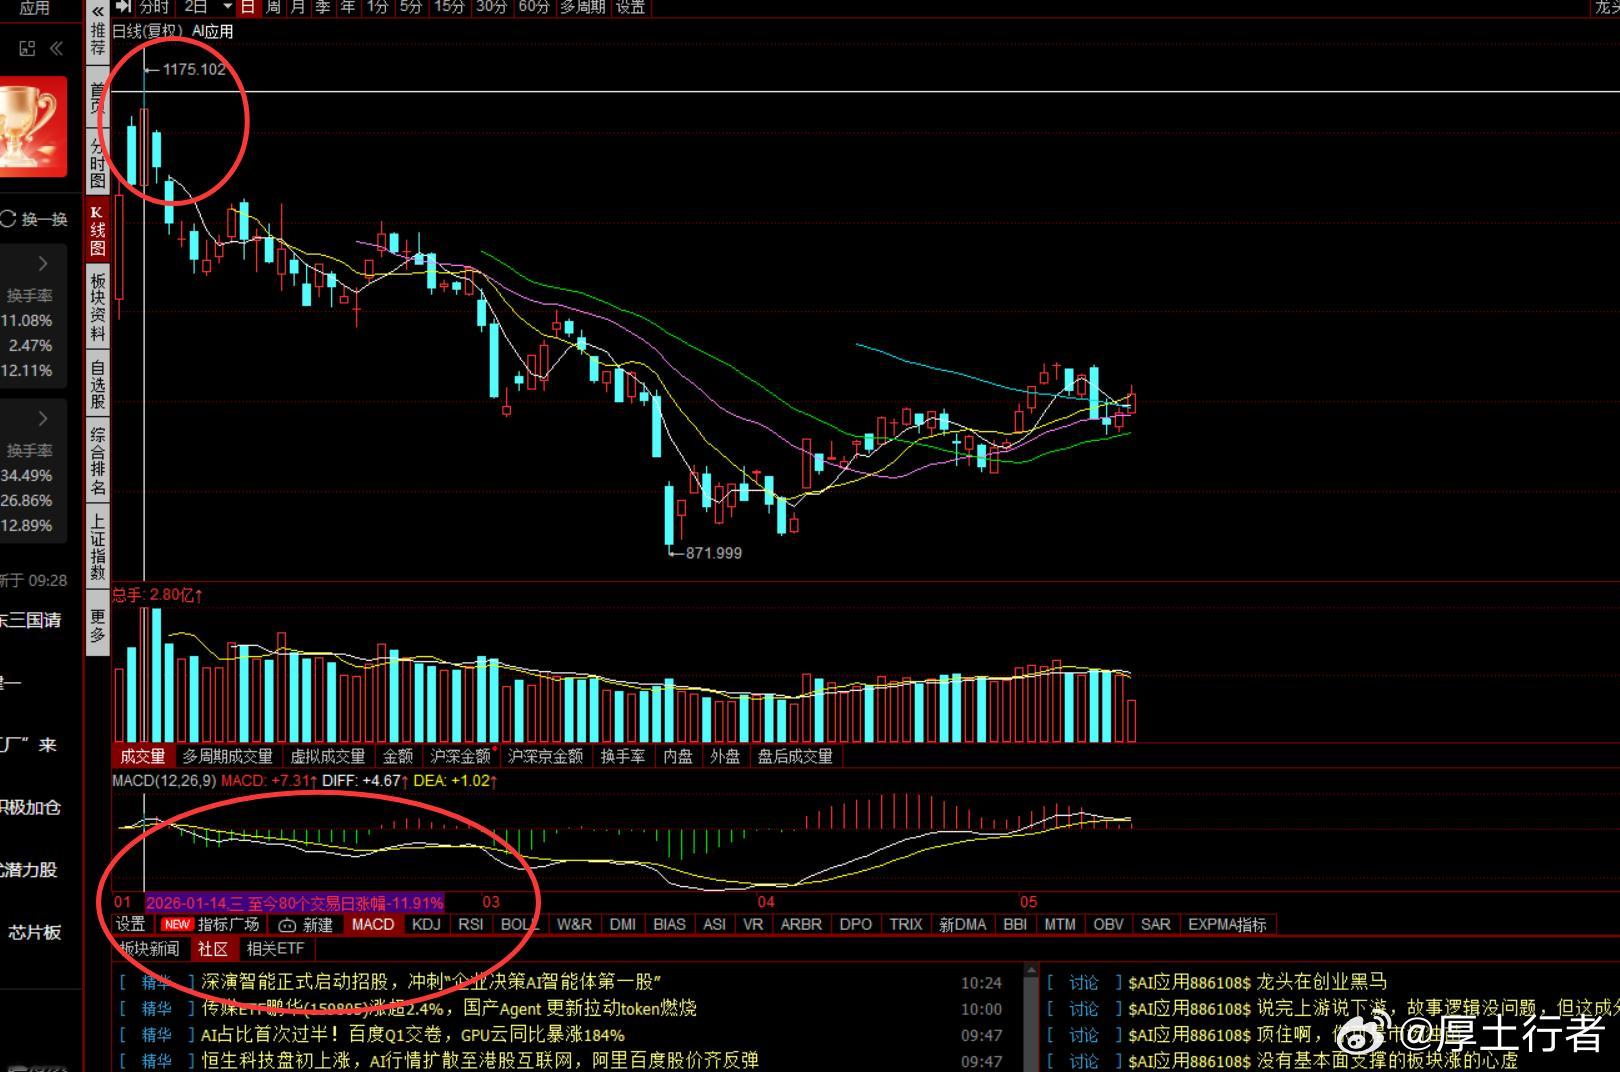Select the 成交量 volume indicator tab
The height and width of the screenshot is (1072, 1620).
point(143,756)
